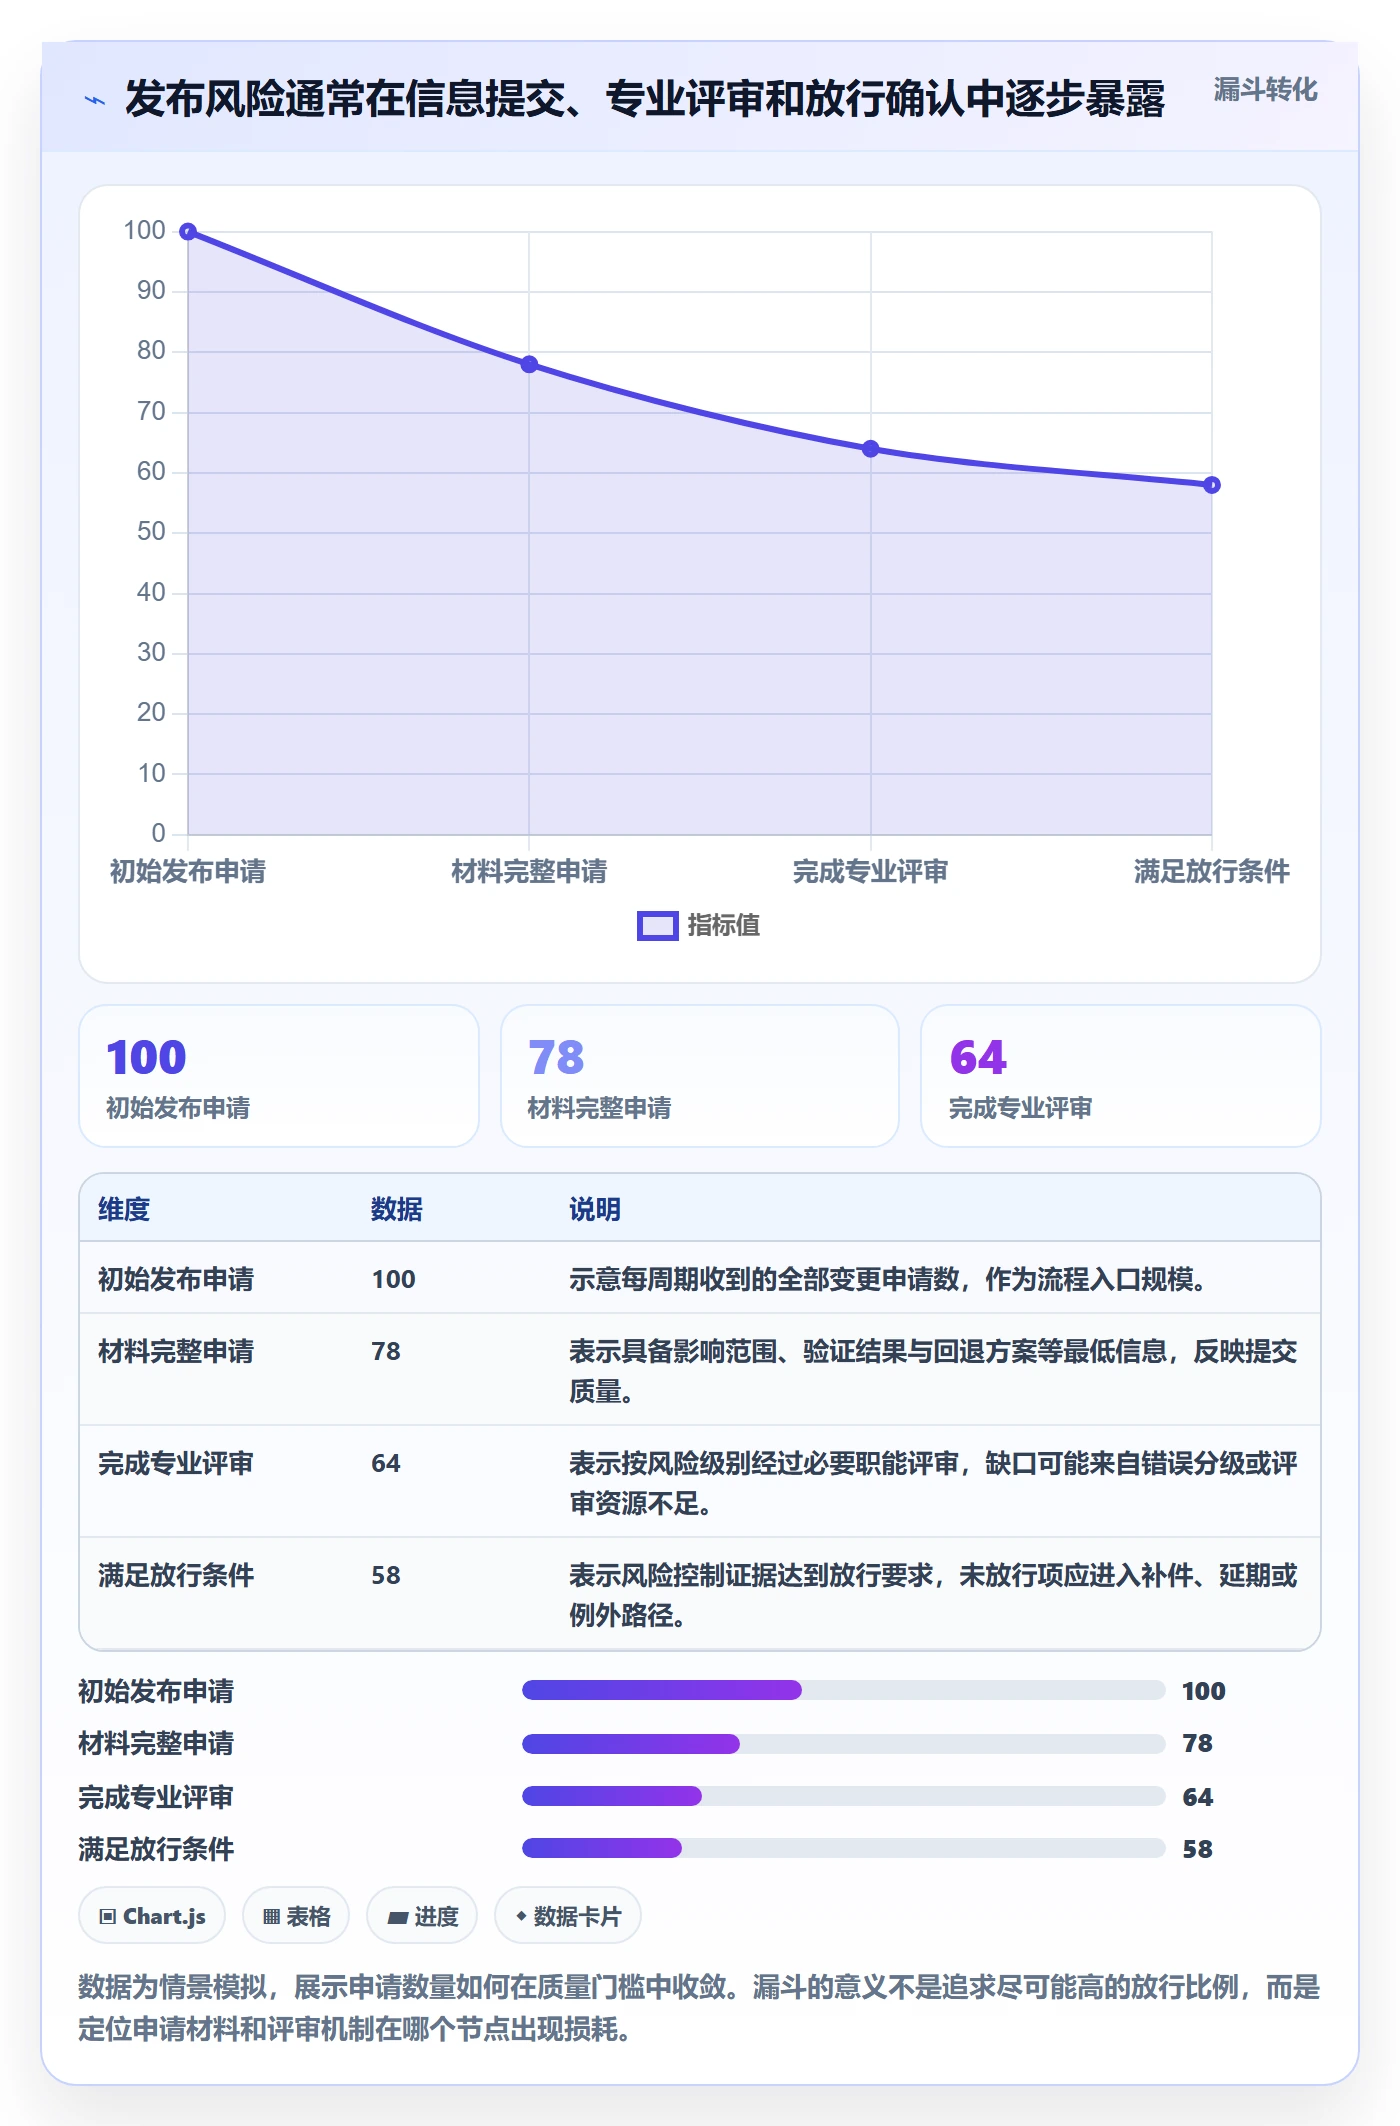This screenshot has width=1400, height=2126.
Task: Click 材料完整申请 in the table
Action: (176, 1351)
